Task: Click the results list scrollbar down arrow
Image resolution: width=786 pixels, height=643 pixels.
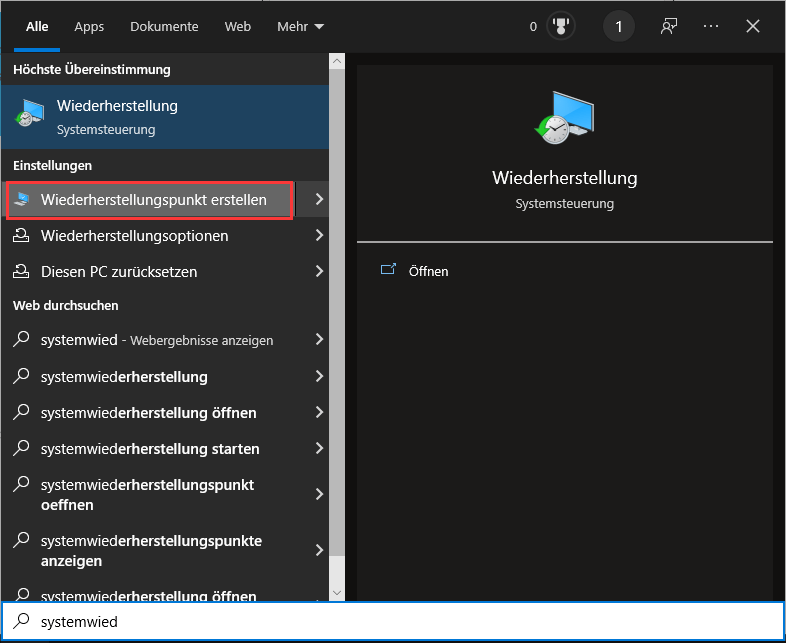Action: (x=337, y=593)
